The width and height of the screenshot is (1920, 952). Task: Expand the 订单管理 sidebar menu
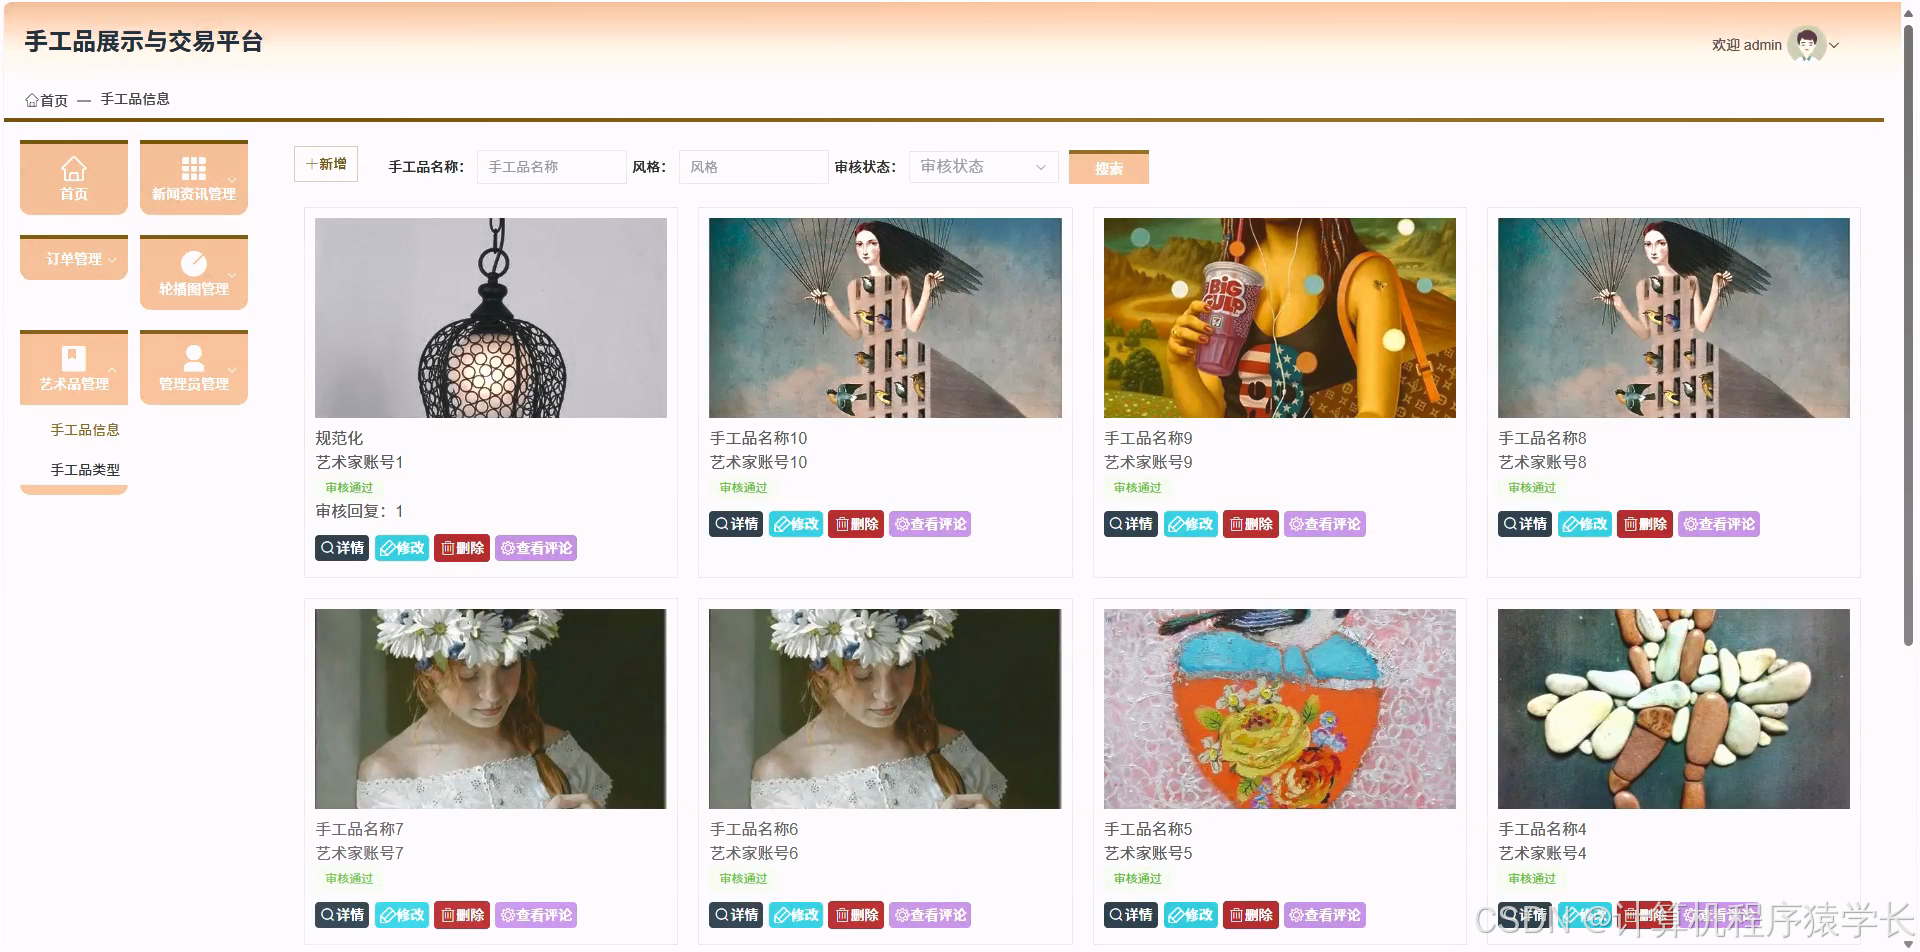pos(74,258)
